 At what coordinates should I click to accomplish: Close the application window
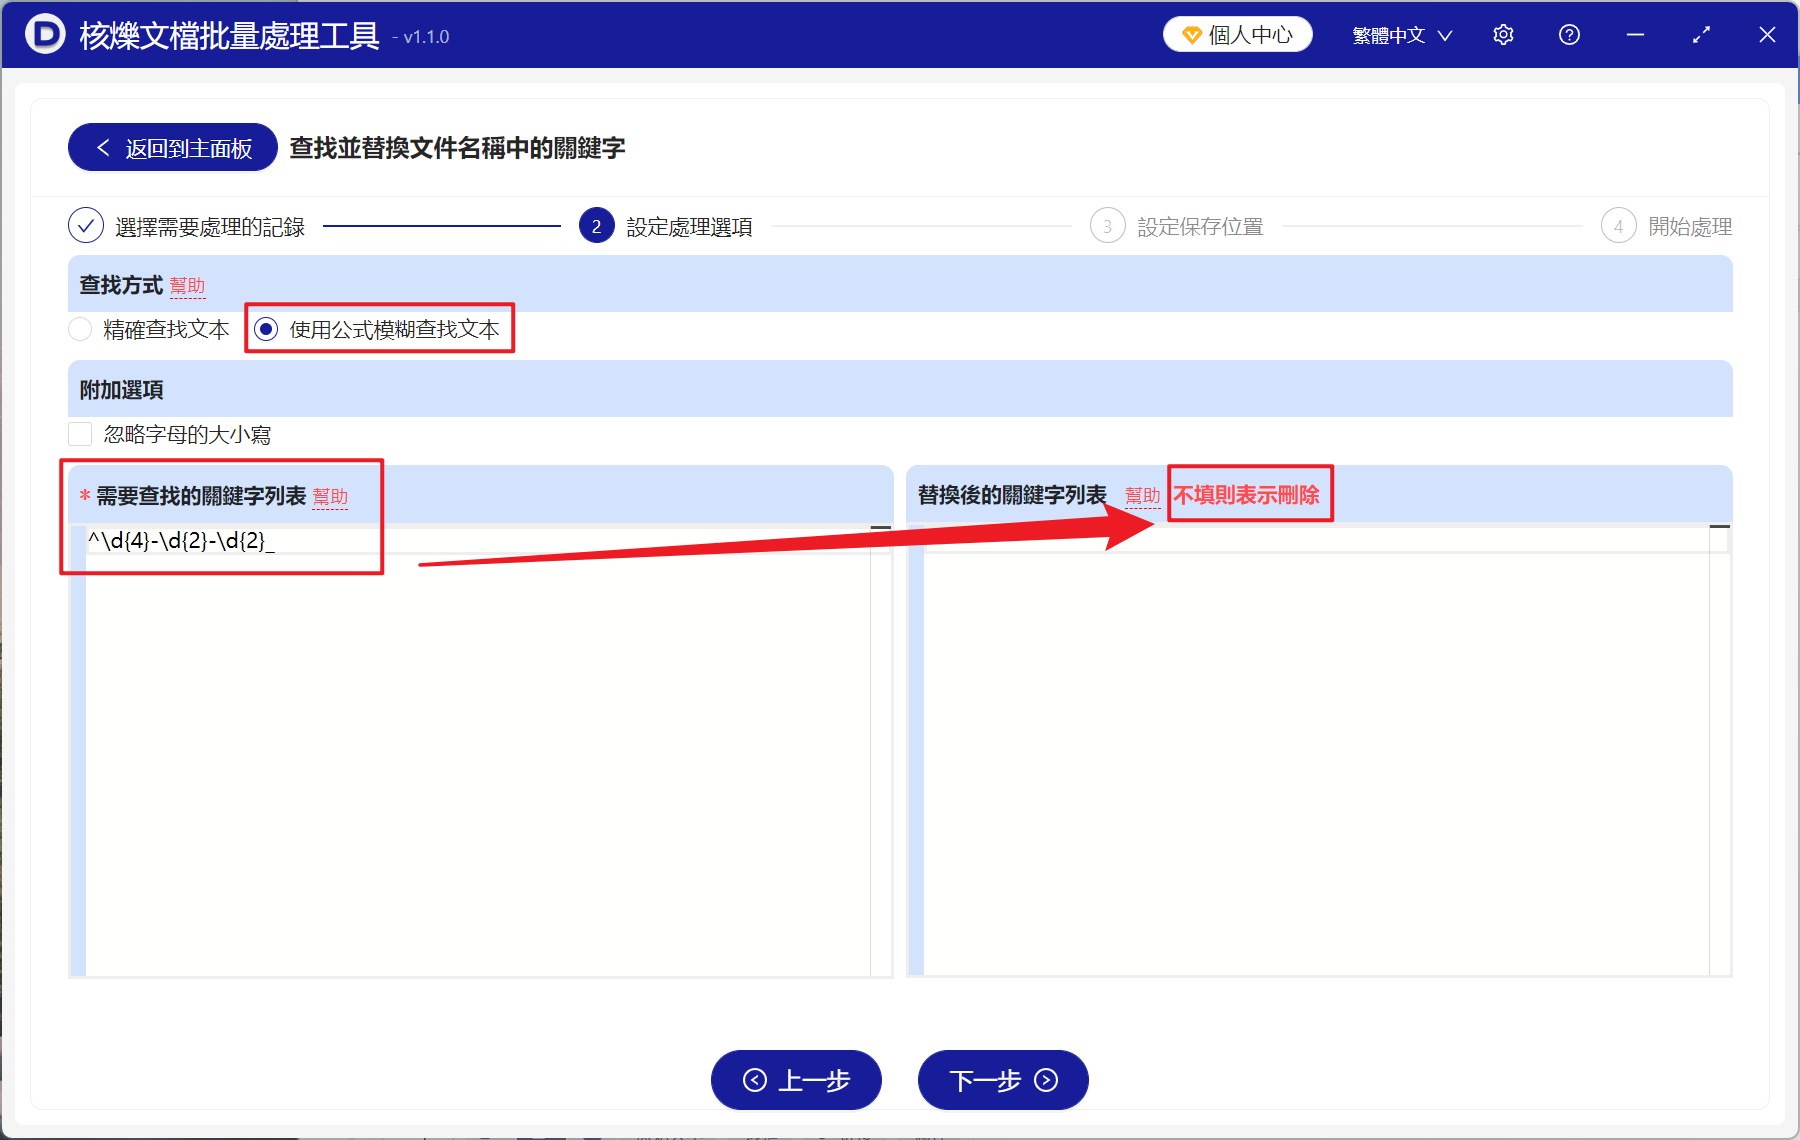point(1767,35)
